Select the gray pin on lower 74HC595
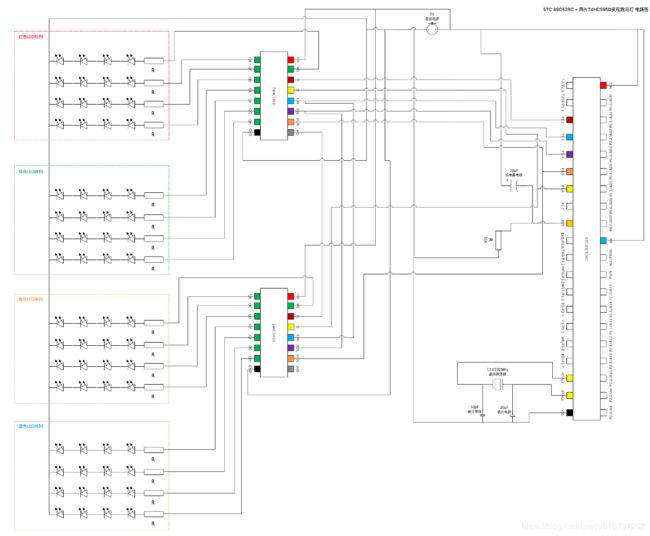The image size is (650, 536). pos(291,369)
